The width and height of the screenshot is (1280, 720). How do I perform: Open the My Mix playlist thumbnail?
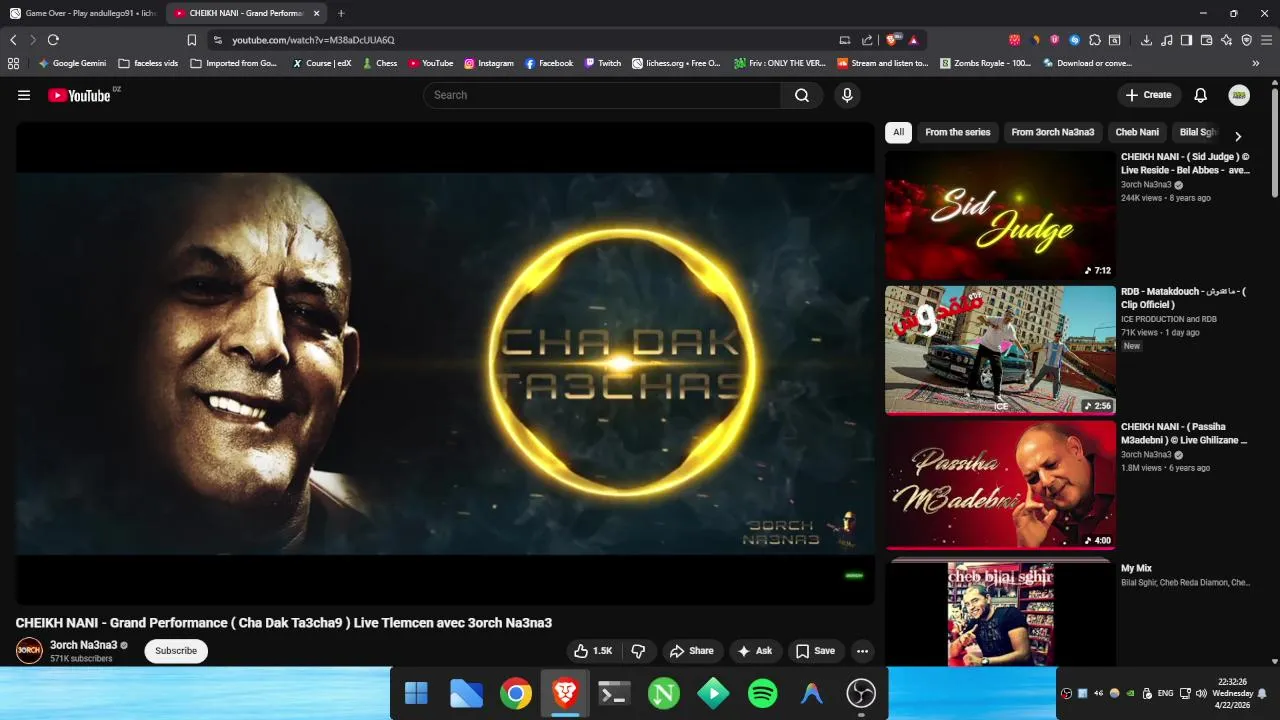pyautogui.click(x=1000, y=613)
